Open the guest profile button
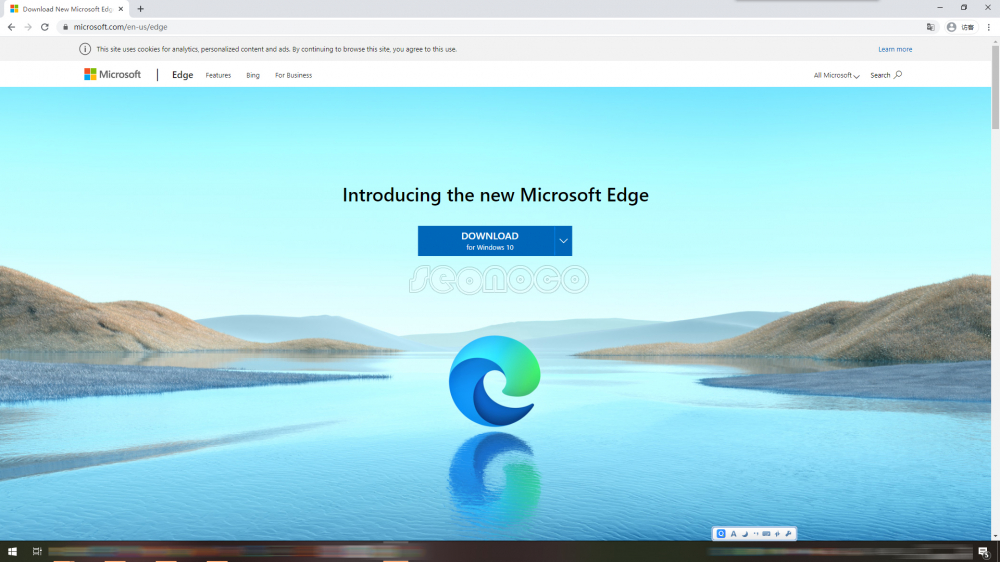The height and width of the screenshot is (562, 1000). 959,27
